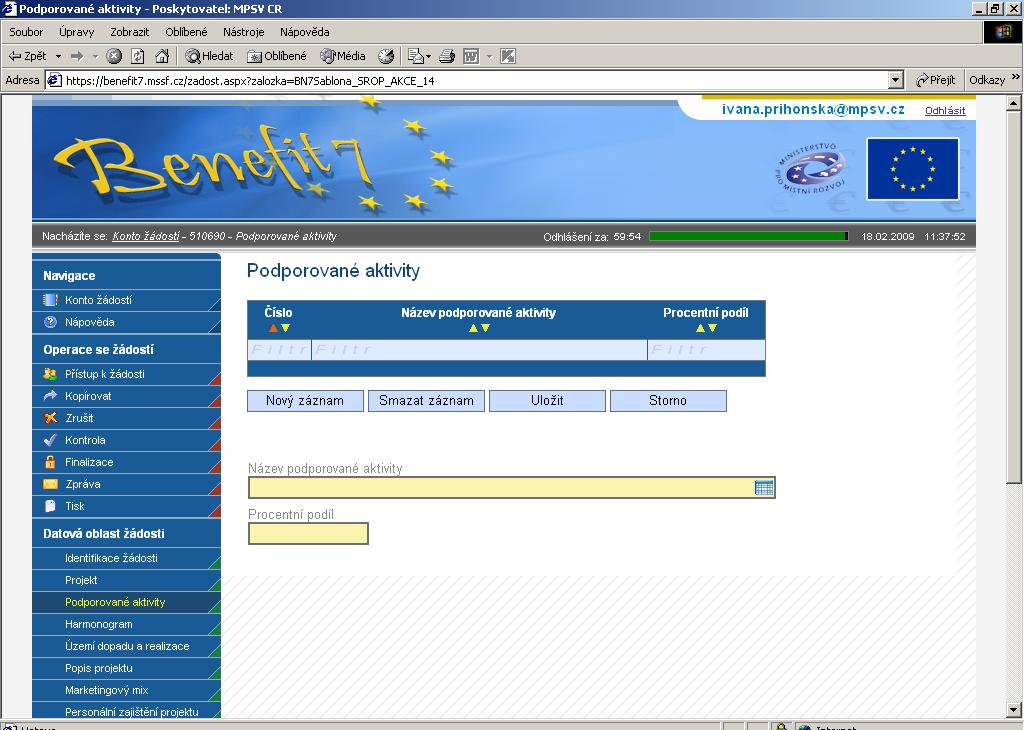The height and width of the screenshot is (730, 1024).
Task: Click the Přístup k žádosti sidebar item
Action: point(126,374)
